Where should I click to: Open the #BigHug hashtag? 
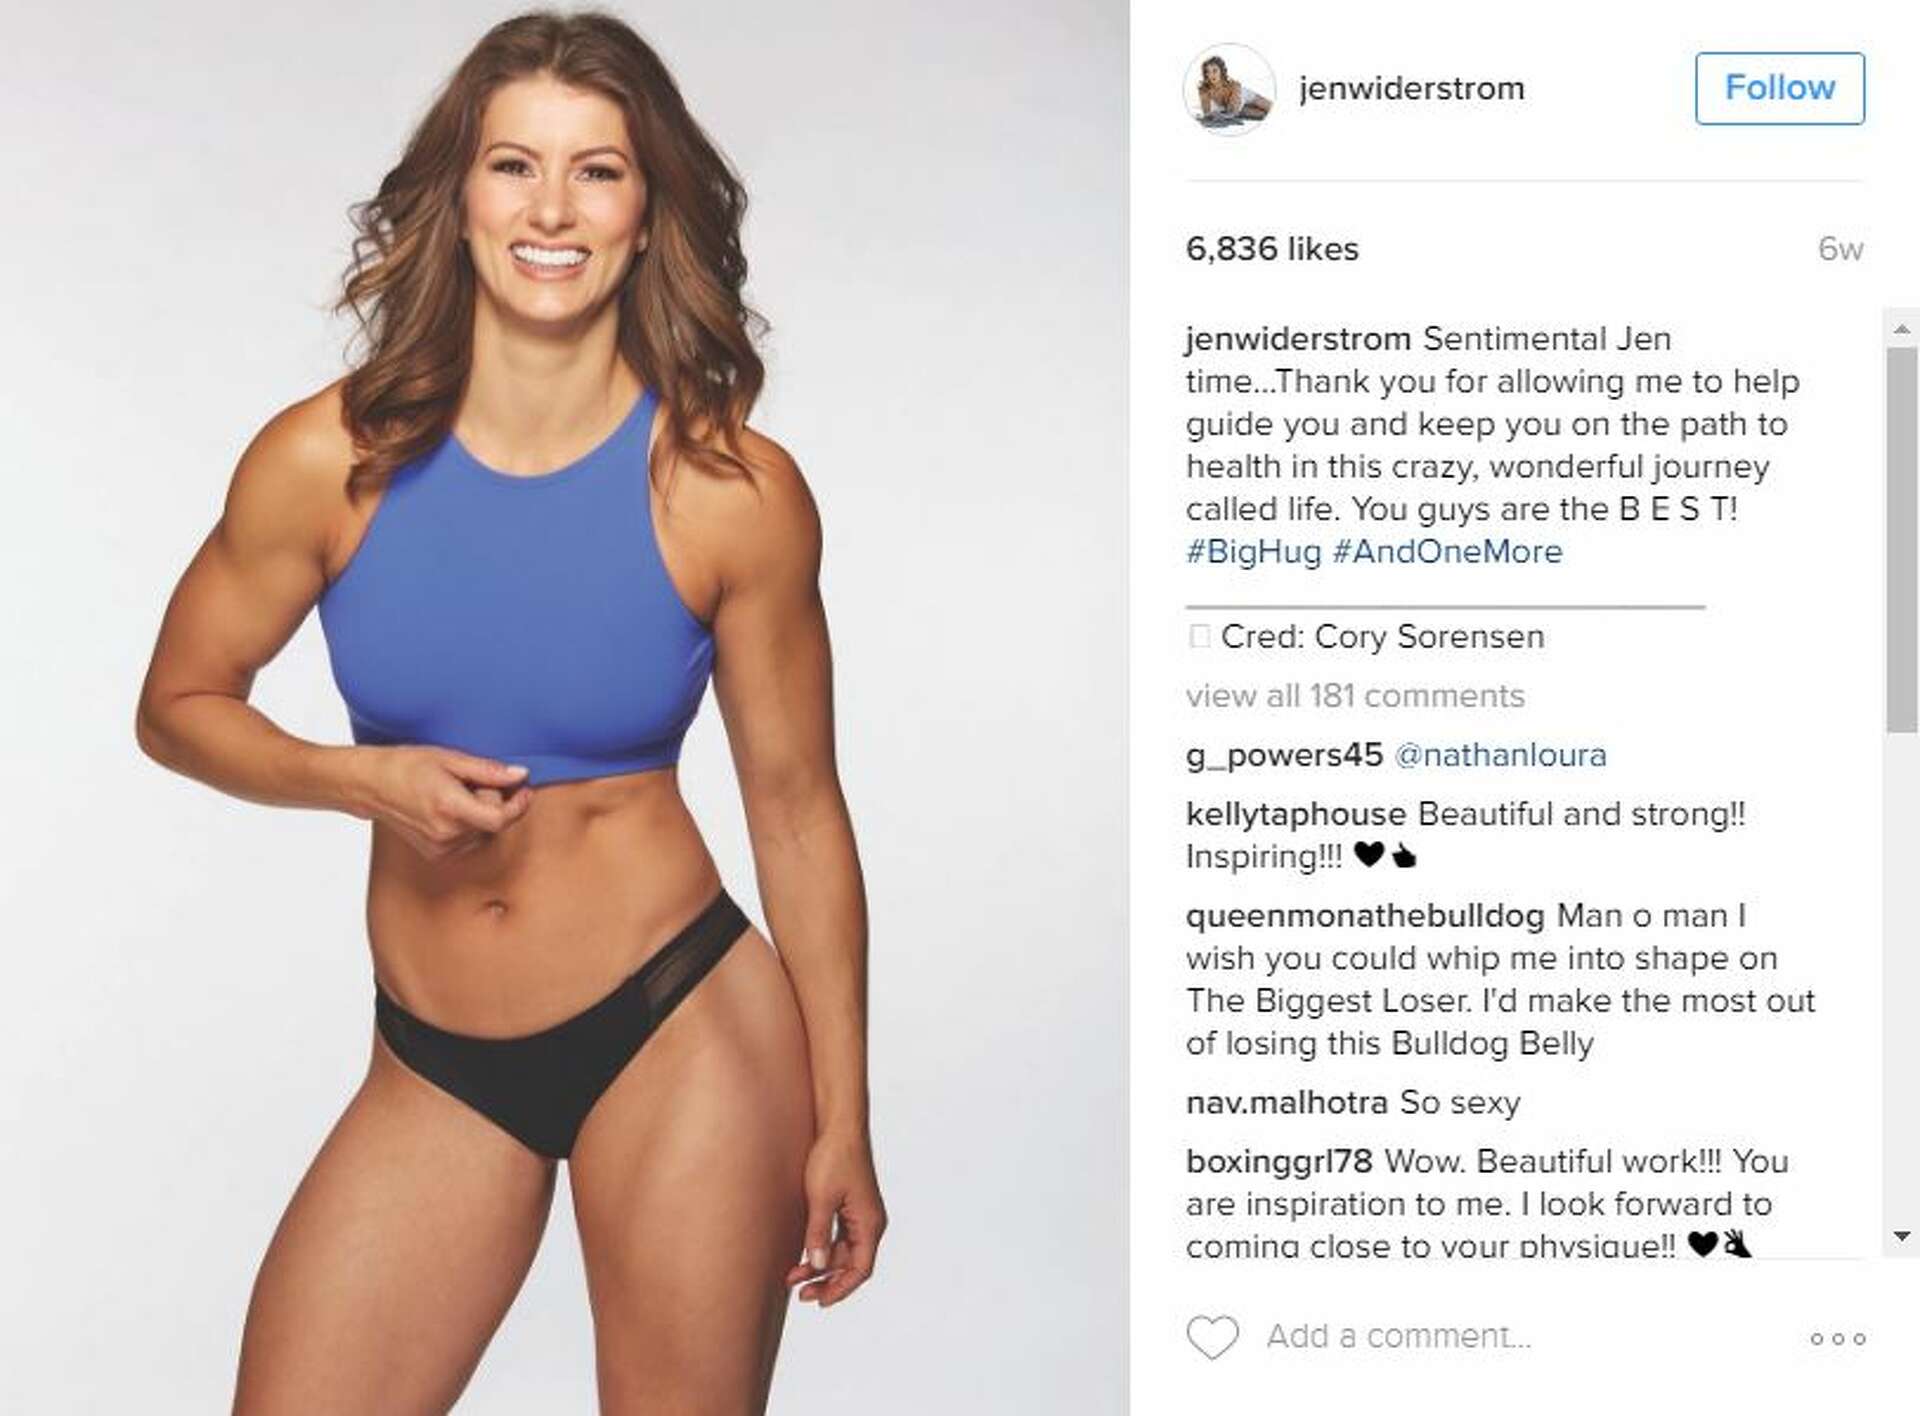[x=1253, y=551]
